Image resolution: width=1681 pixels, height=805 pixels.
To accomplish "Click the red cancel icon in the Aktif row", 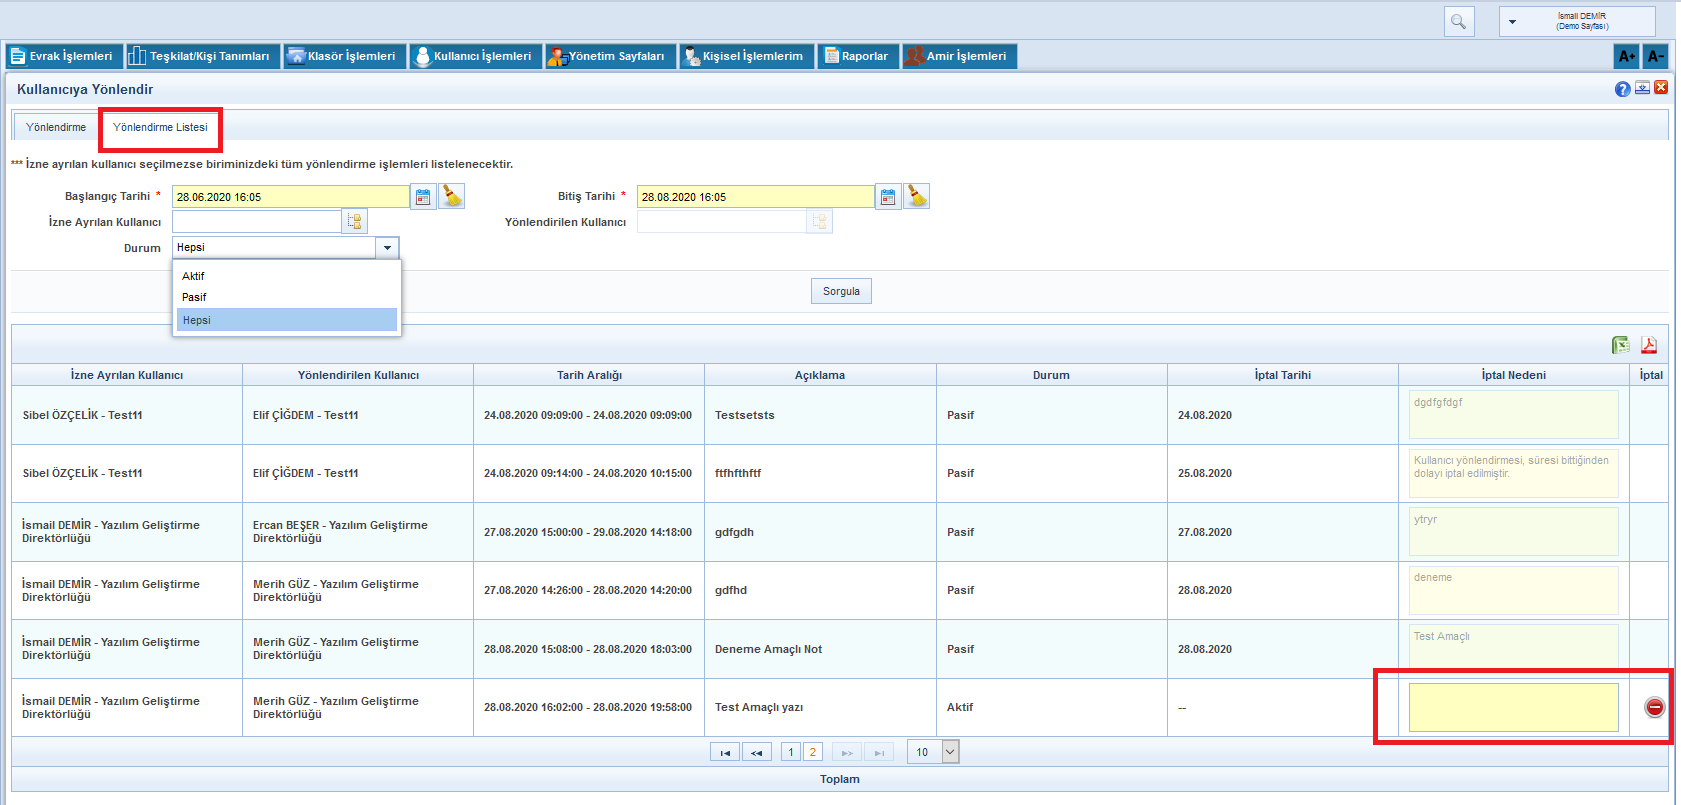I will 1654,708.
